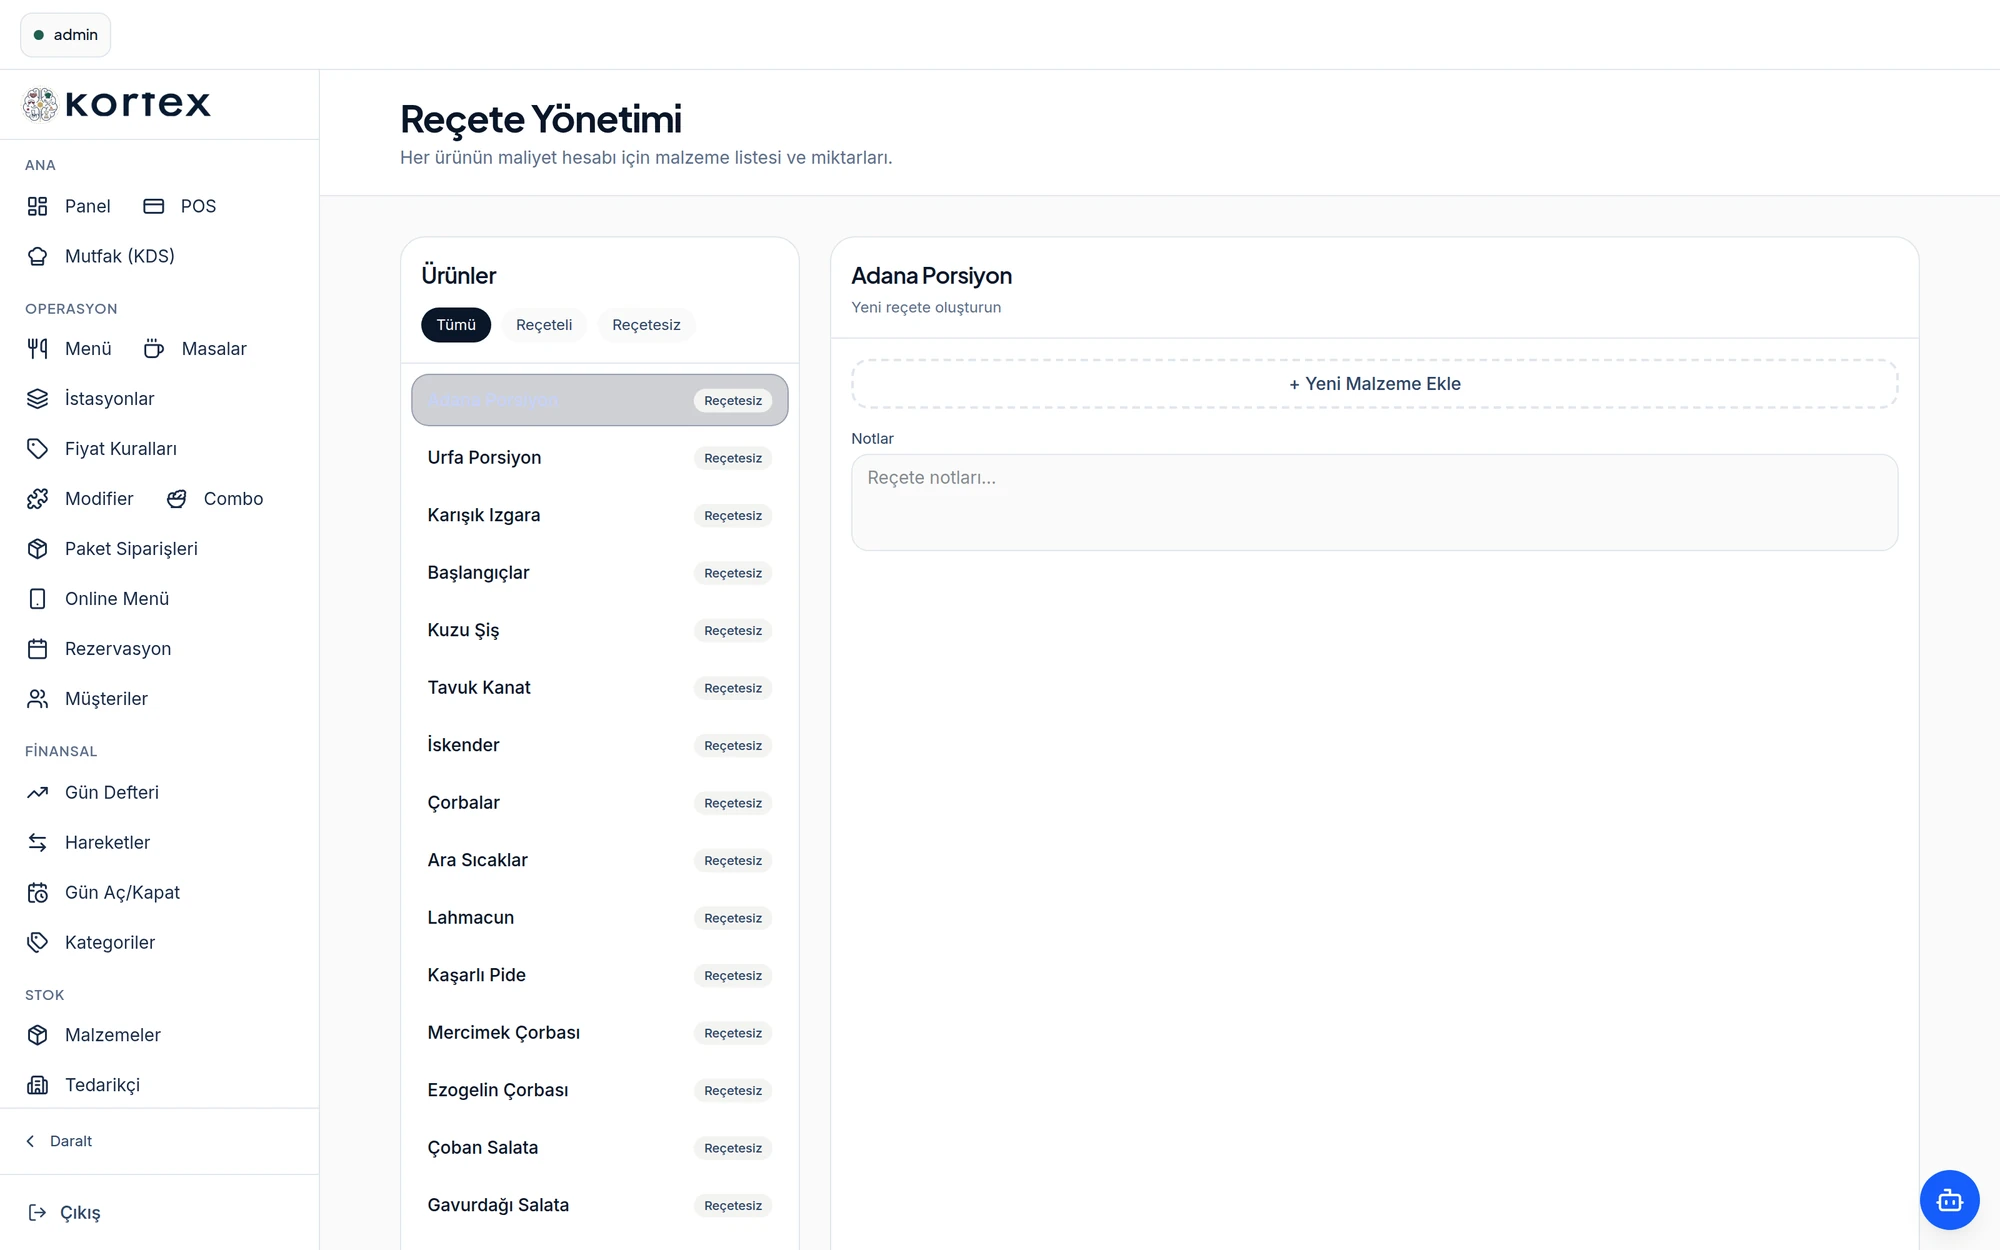Image resolution: width=2000 pixels, height=1250 pixels.
Task: Select Ezogelin Çorbası product
Action: [600, 1090]
